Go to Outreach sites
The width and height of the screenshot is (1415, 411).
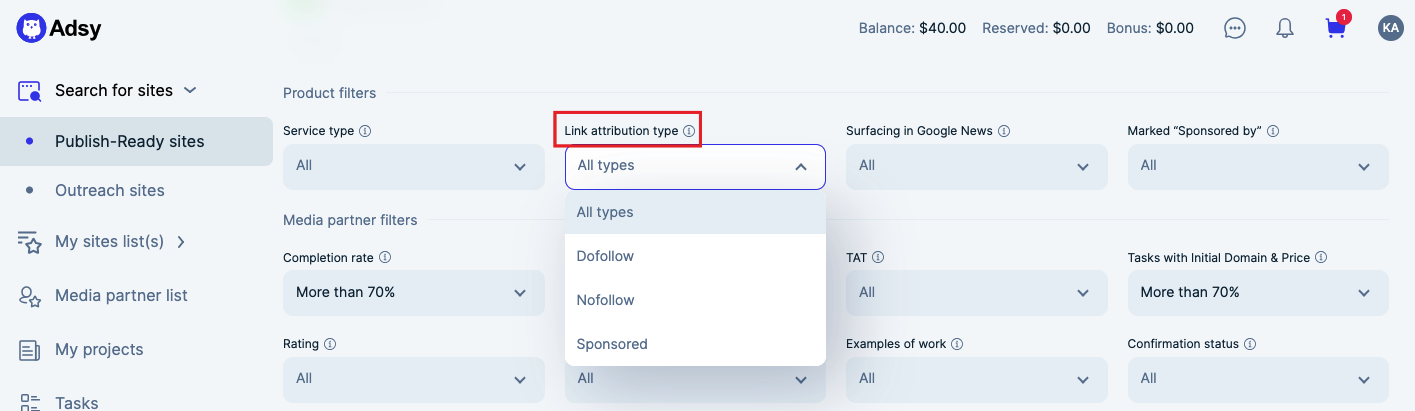tap(110, 190)
